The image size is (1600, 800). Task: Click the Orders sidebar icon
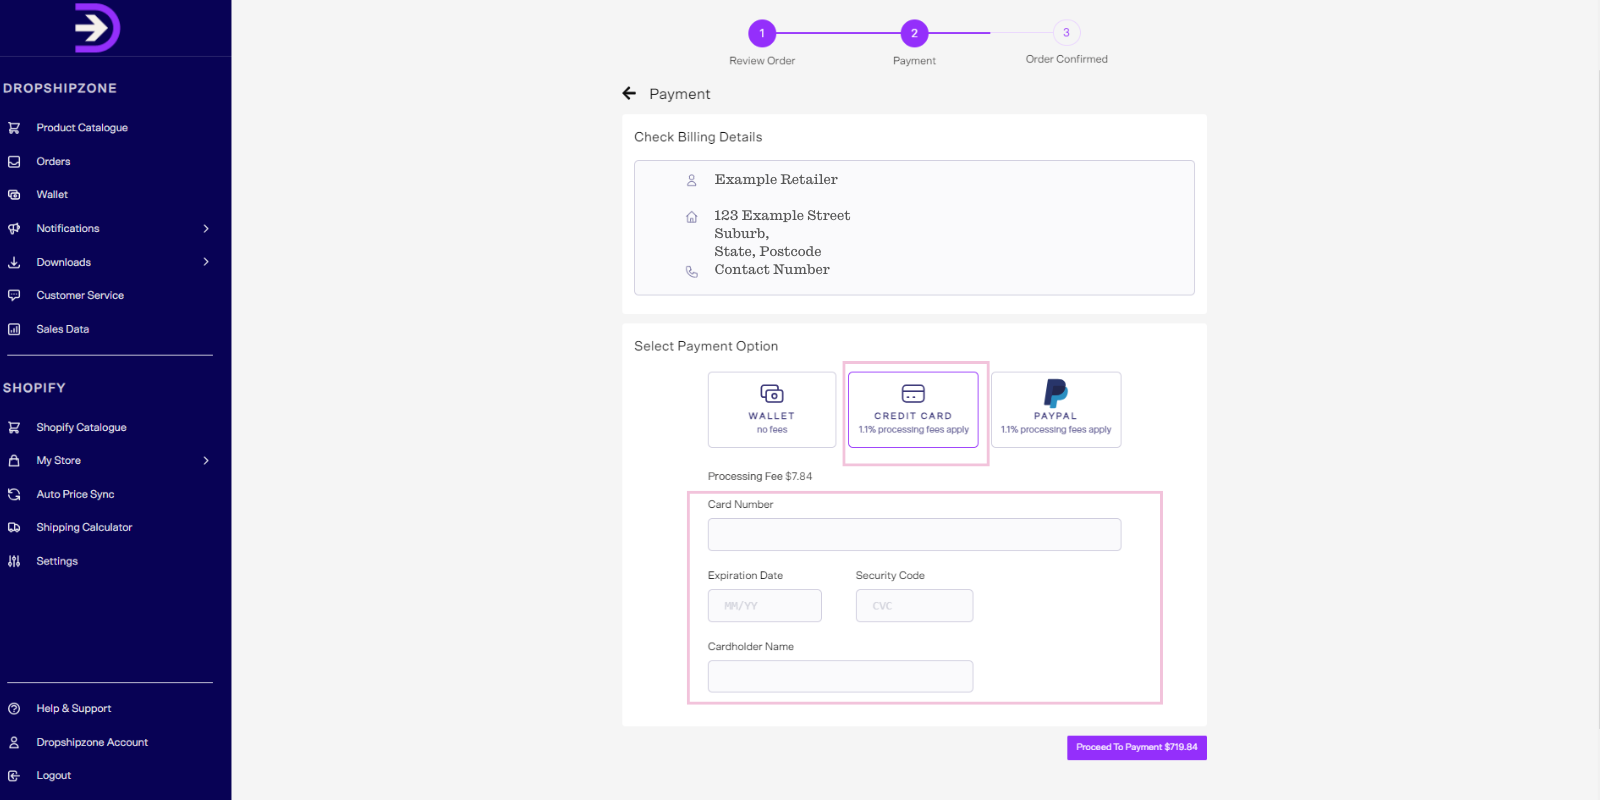click(x=14, y=161)
